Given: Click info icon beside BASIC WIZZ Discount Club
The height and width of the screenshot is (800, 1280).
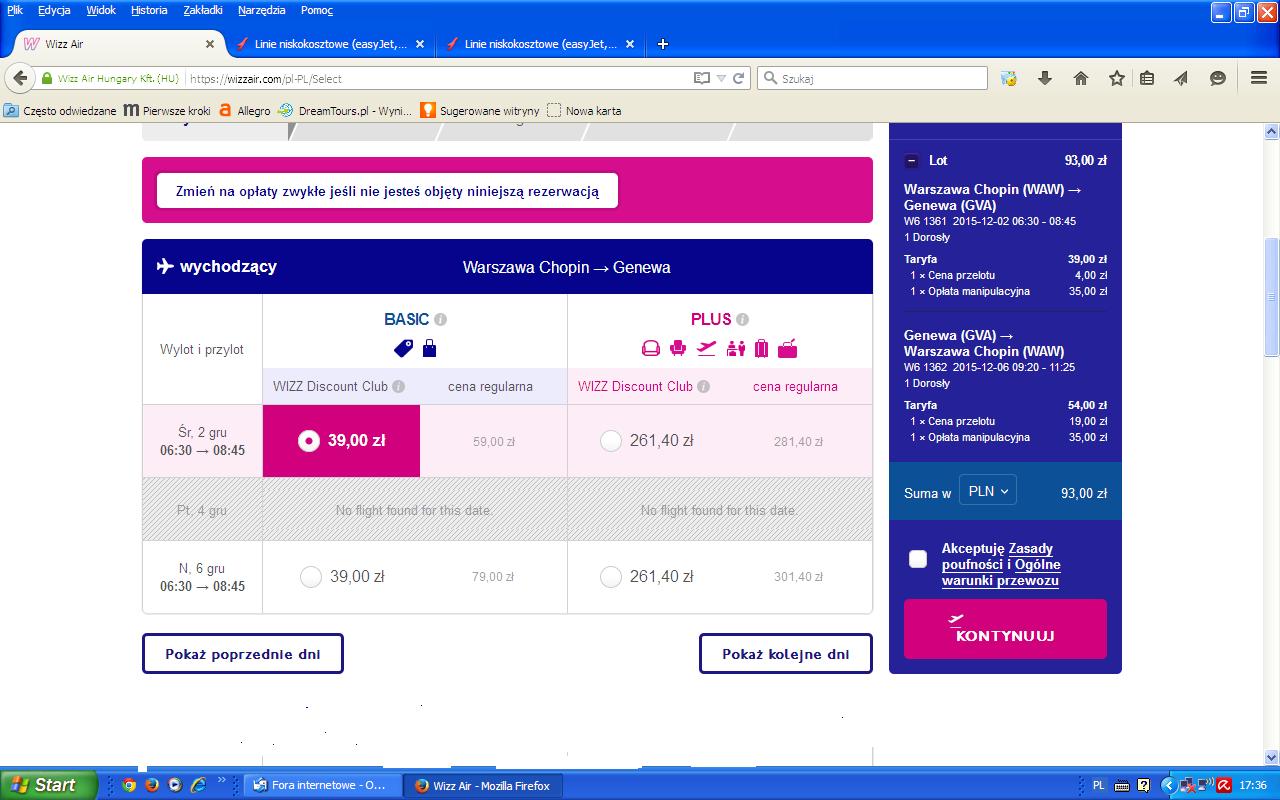Looking at the screenshot, I should point(398,387).
